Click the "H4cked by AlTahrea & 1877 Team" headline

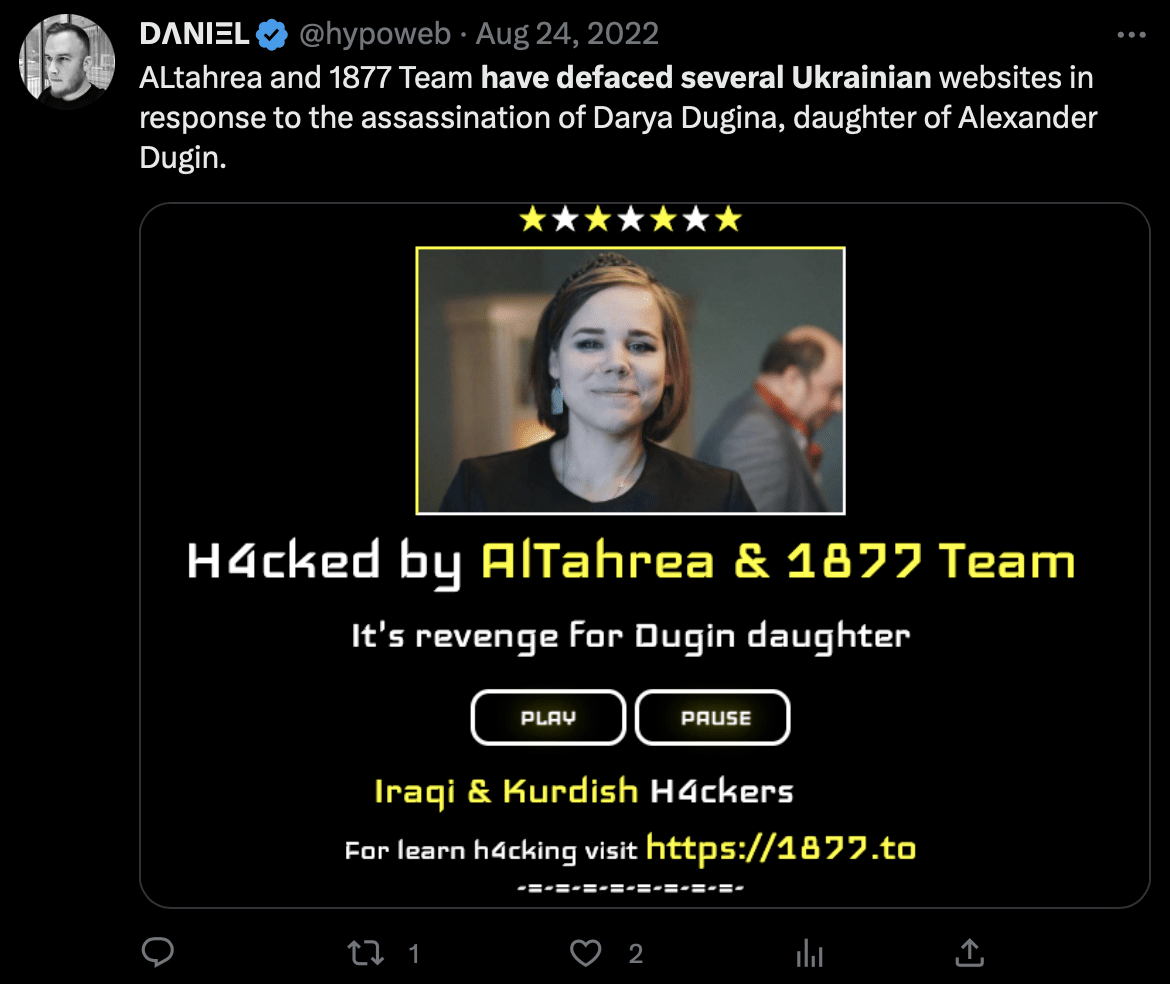click(631, 562)
